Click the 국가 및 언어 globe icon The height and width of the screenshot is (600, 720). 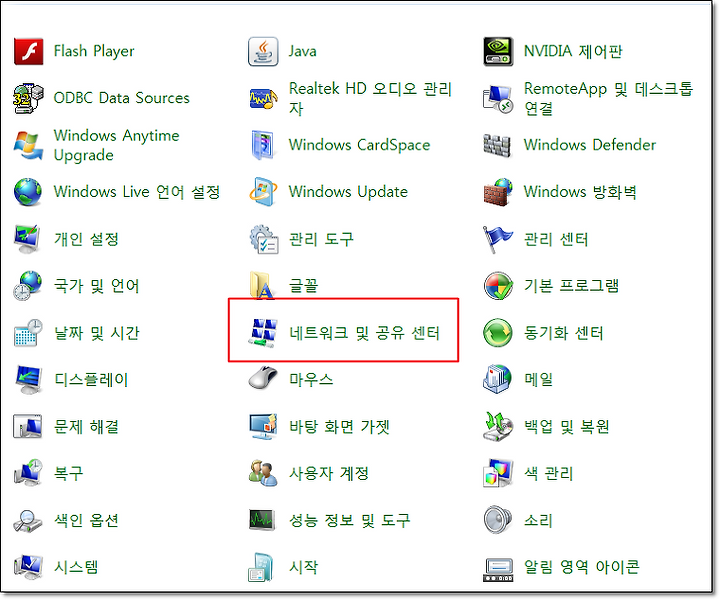[28, 286]
